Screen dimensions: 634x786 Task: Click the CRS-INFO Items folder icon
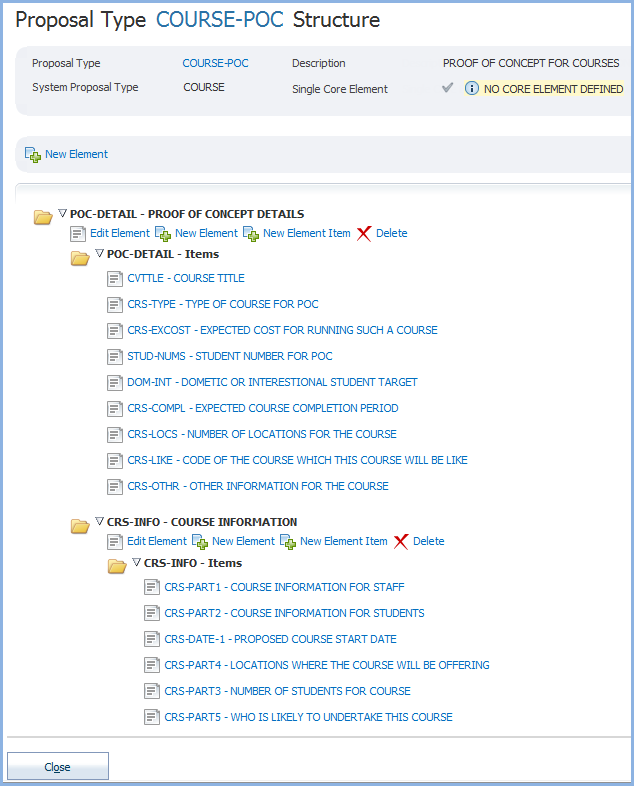117,566
